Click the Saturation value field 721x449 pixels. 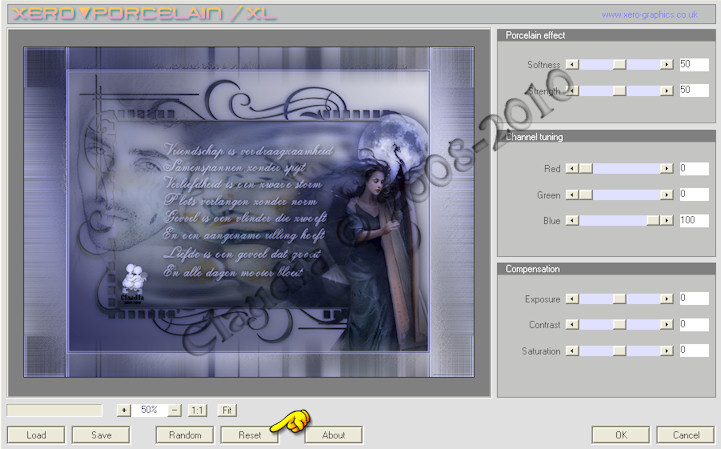tap(694, 351)
